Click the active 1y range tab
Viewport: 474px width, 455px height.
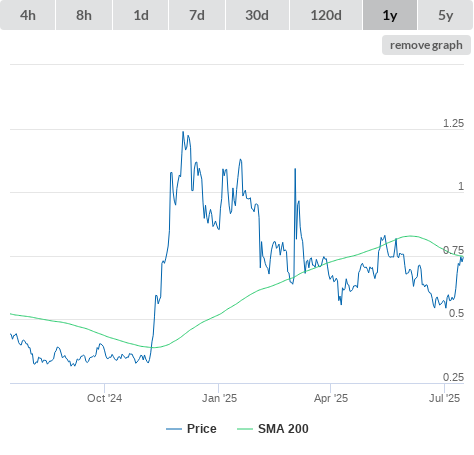(x=390, y=15)
